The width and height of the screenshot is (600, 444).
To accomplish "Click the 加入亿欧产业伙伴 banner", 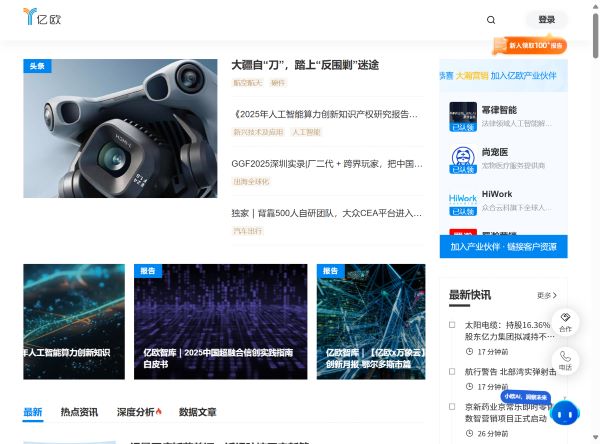I will (504, 75).
